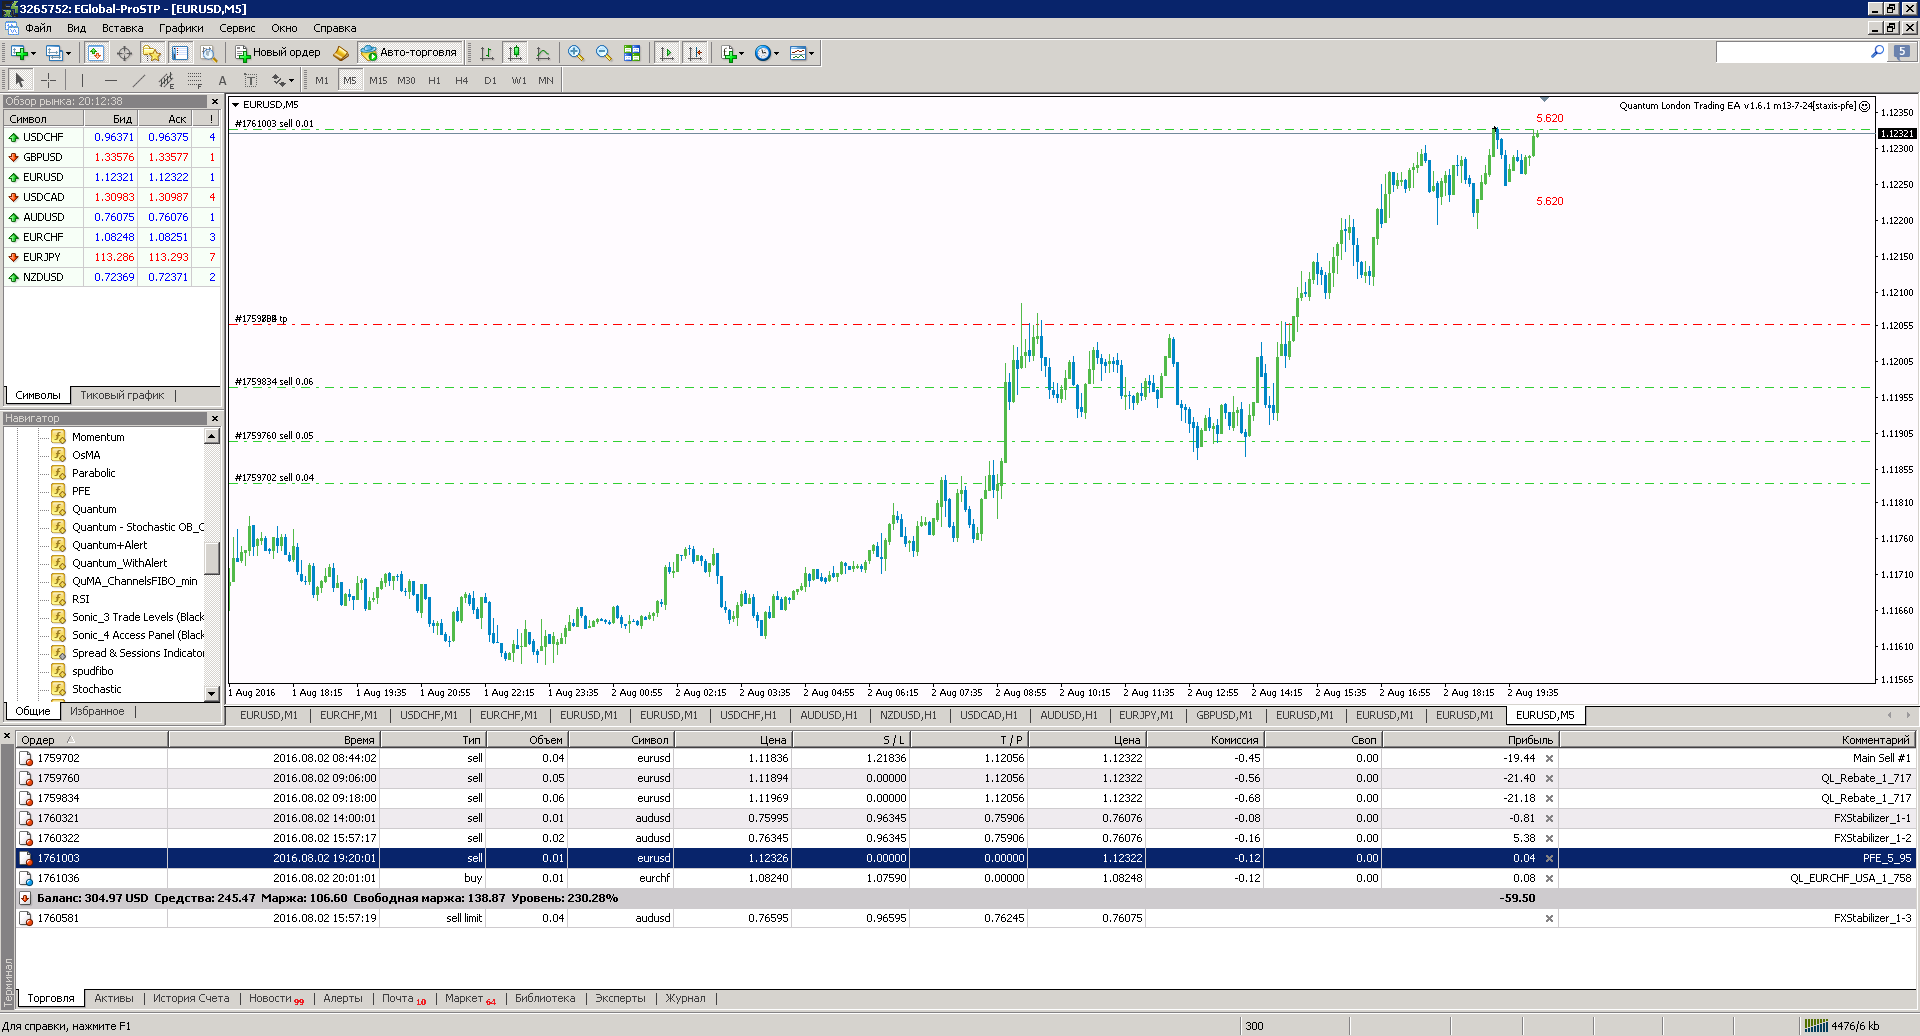Open the periodicity clock dropdown
The width and height of the screenshot is (1920, 1036).
coord(766,53)
